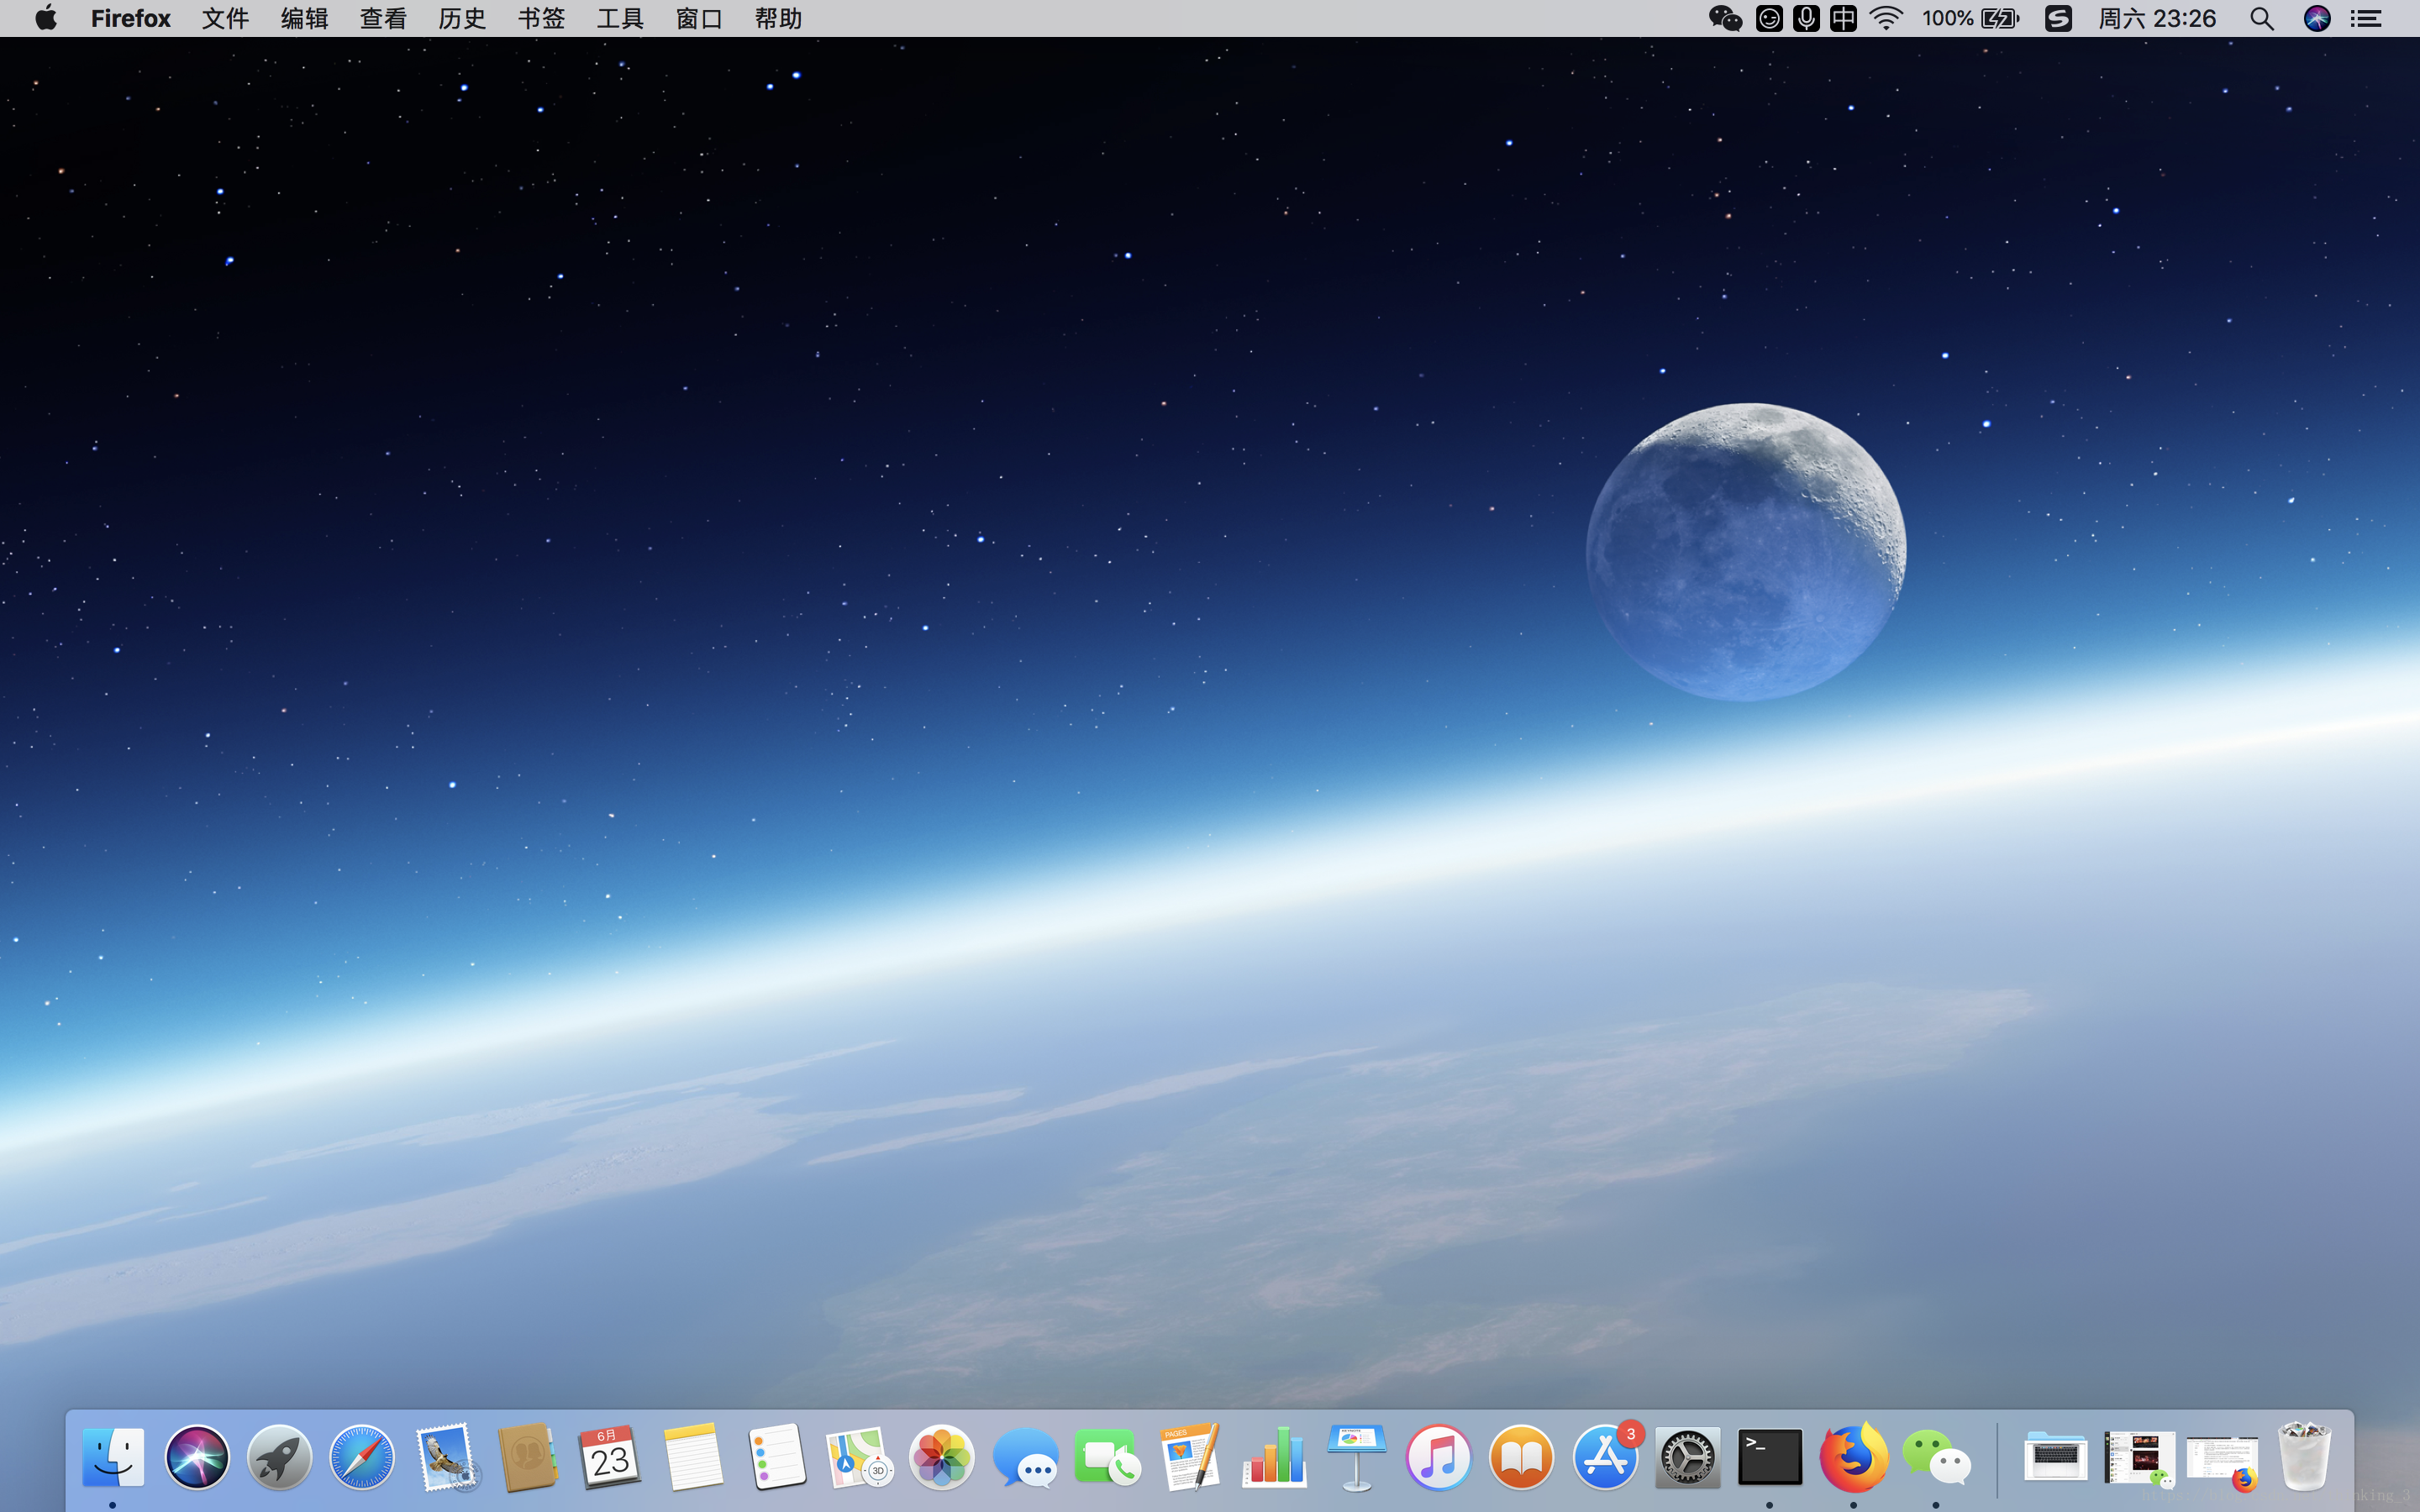
Task: Open the iTunes music icon
Action: point(1439,1457)
